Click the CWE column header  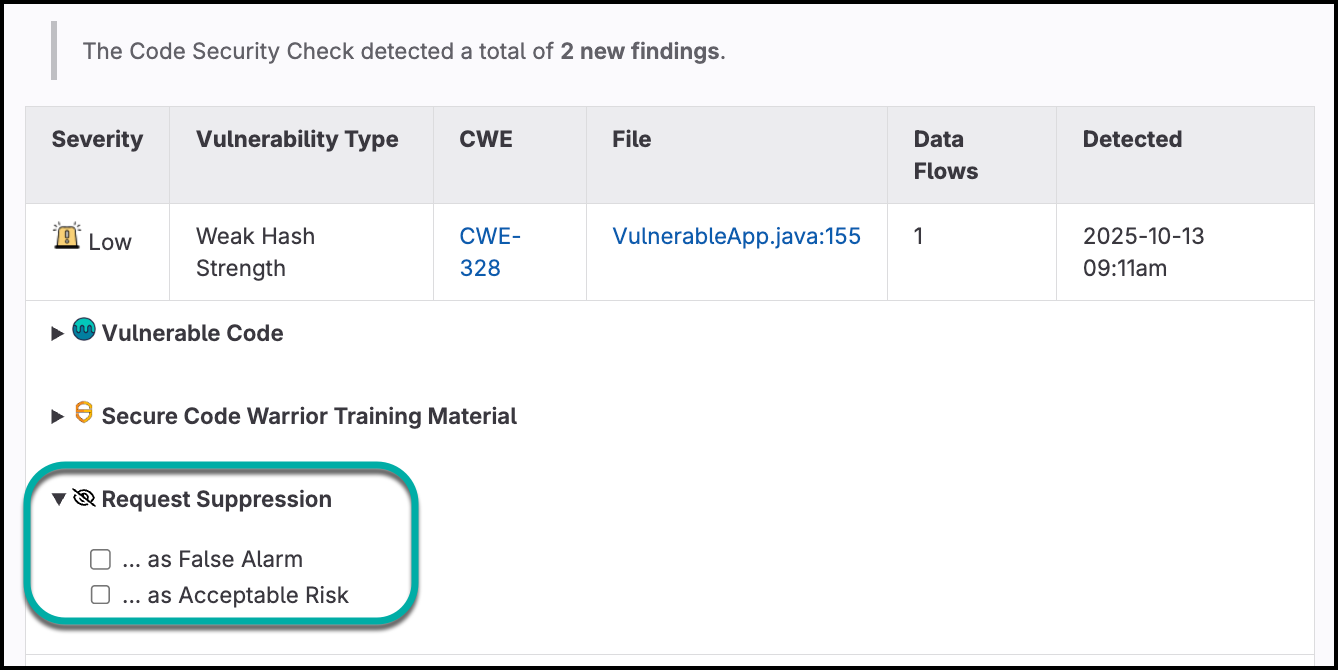click(486, 139)
